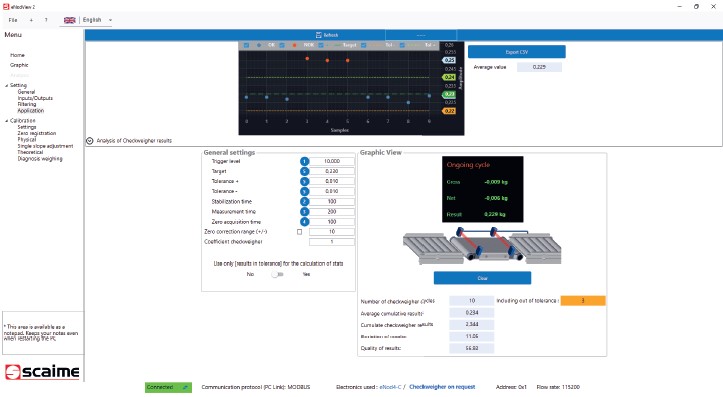
Task: Toggle the NOK series checkbox in chart legend
Action: pos(282,45)
